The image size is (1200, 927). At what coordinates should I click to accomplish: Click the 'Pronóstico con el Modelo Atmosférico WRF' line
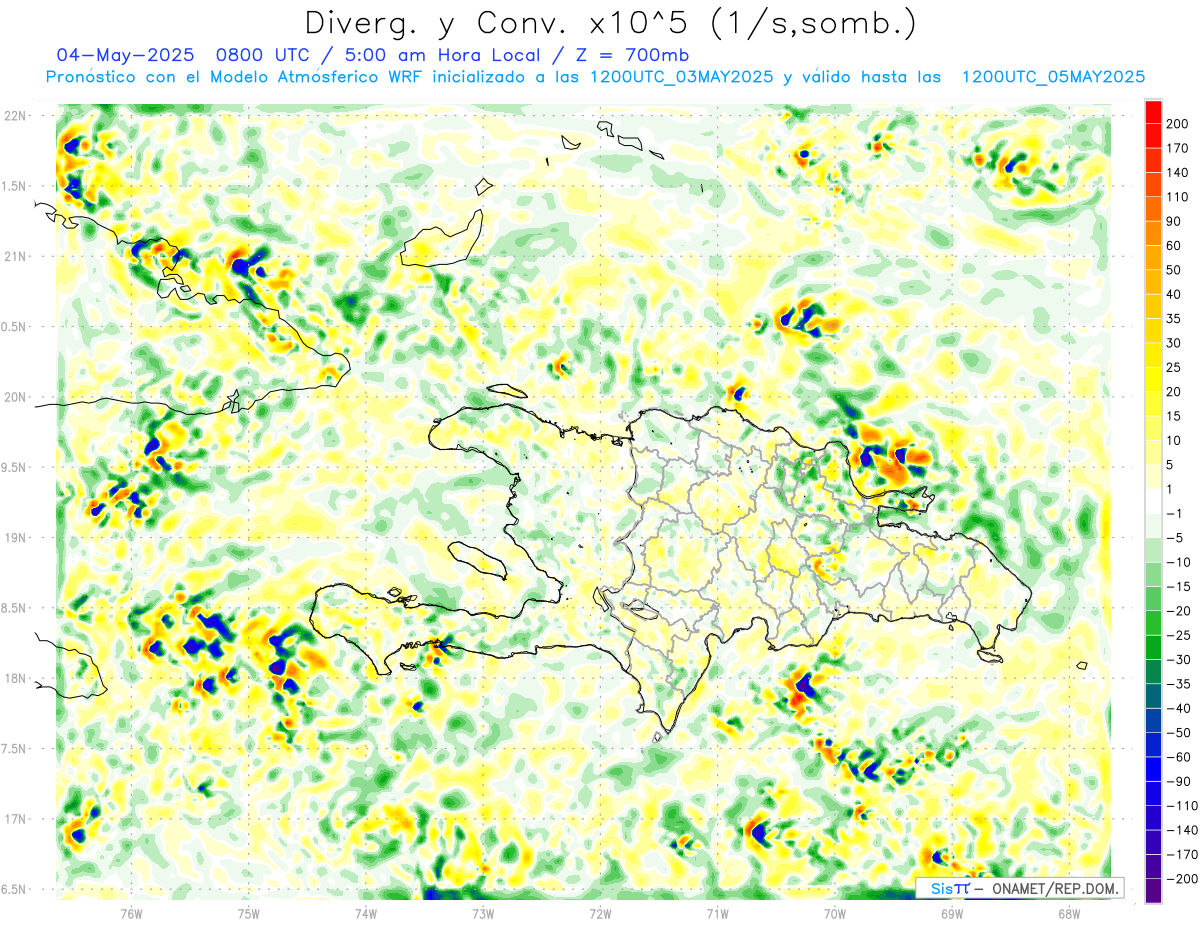pos(235,77)
